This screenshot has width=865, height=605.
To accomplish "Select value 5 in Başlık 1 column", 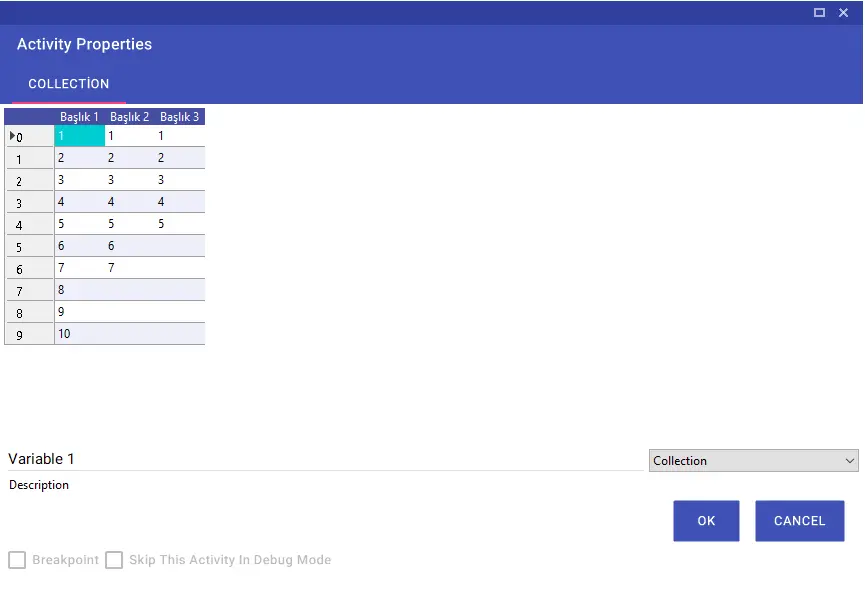I will point(79,224).
